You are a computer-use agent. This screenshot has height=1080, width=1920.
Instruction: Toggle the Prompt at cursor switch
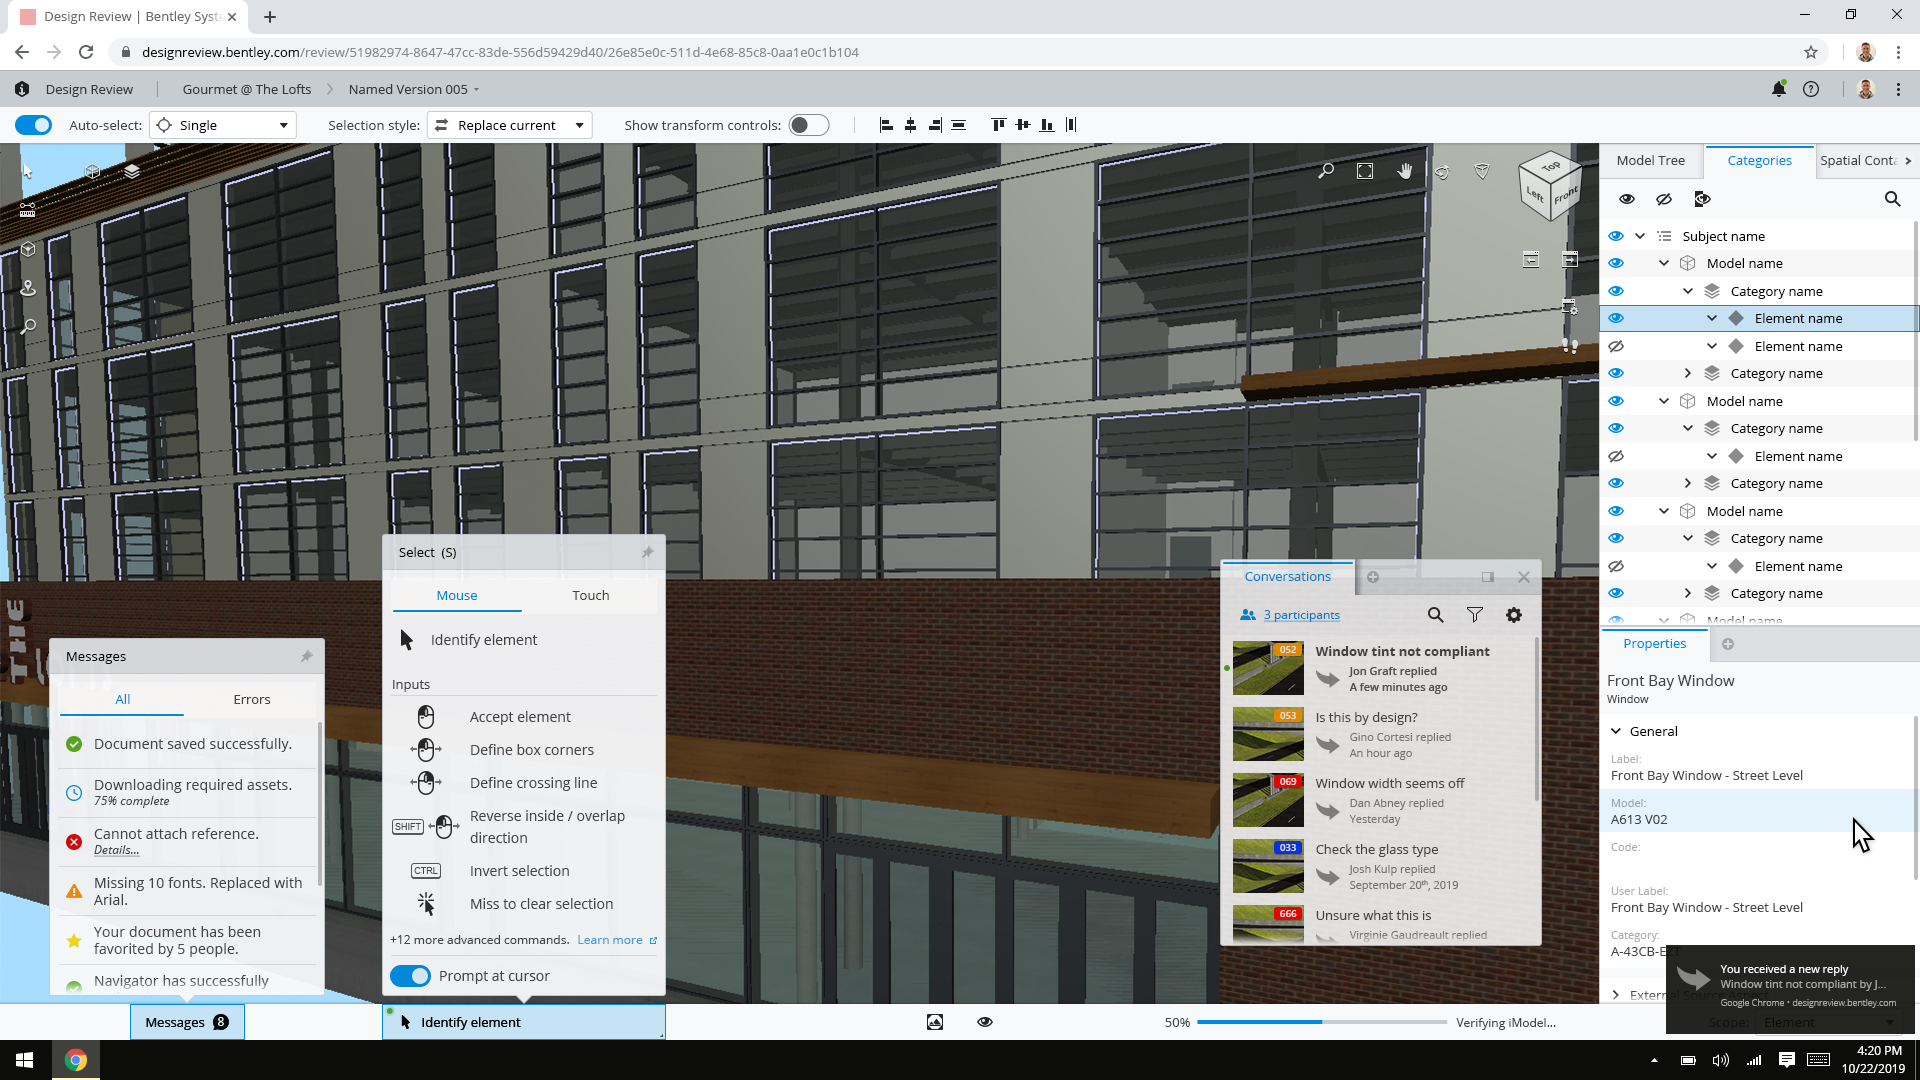410,976
